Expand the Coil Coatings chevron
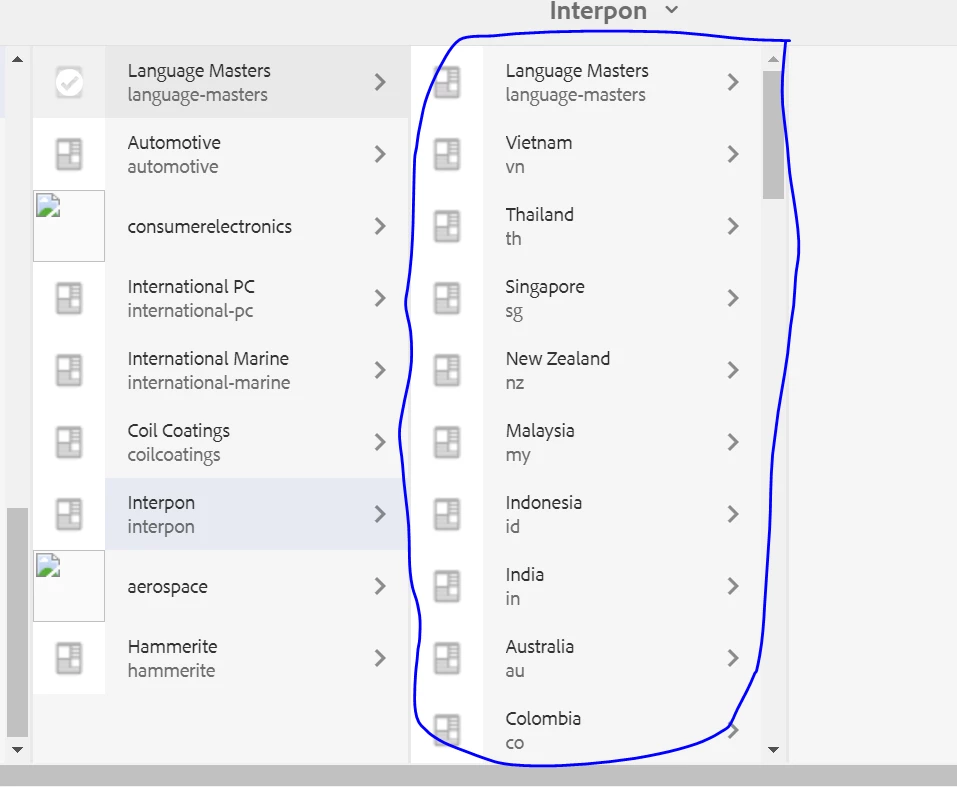Image resolution: width=957 pixels, height=787 pixels. [x=380, y=442]
